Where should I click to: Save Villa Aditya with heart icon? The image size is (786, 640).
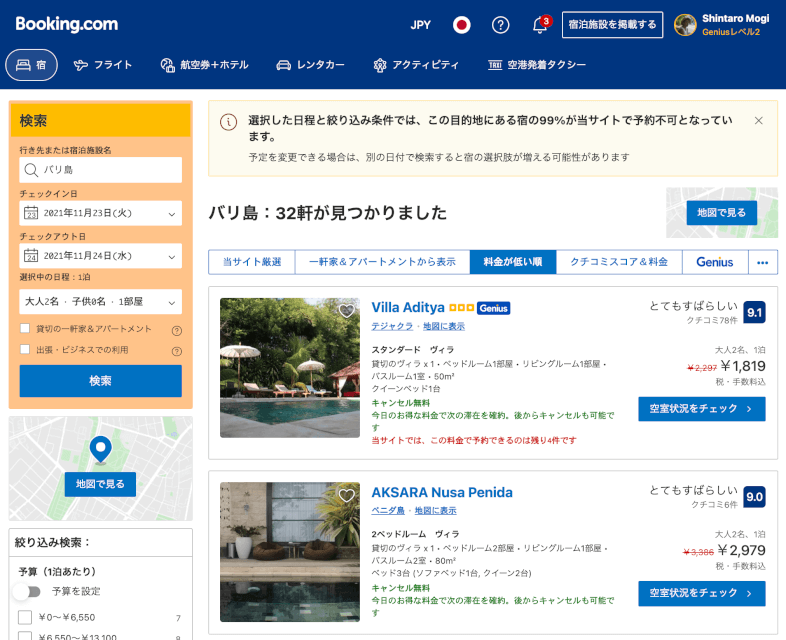pyautogui.click(x=346, y=311)
